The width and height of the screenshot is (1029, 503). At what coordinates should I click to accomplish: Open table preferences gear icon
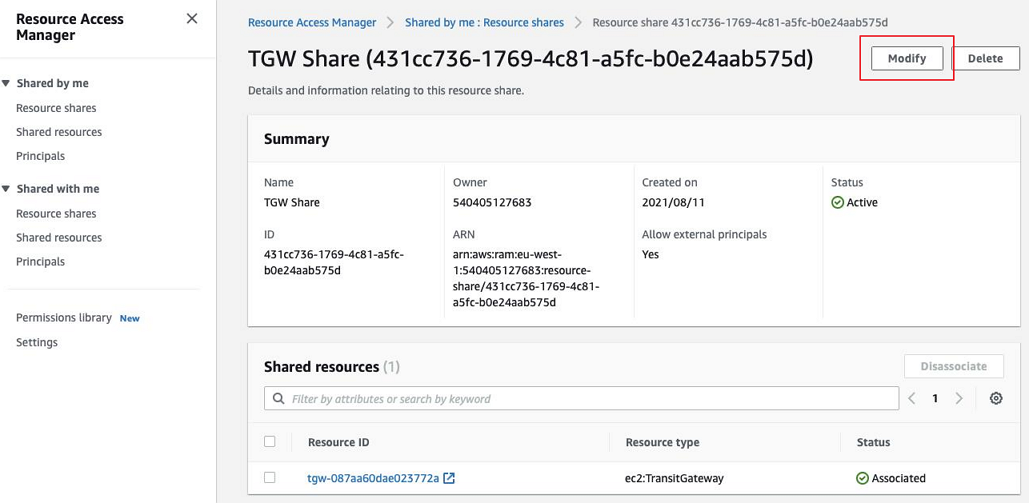(996, 398)
